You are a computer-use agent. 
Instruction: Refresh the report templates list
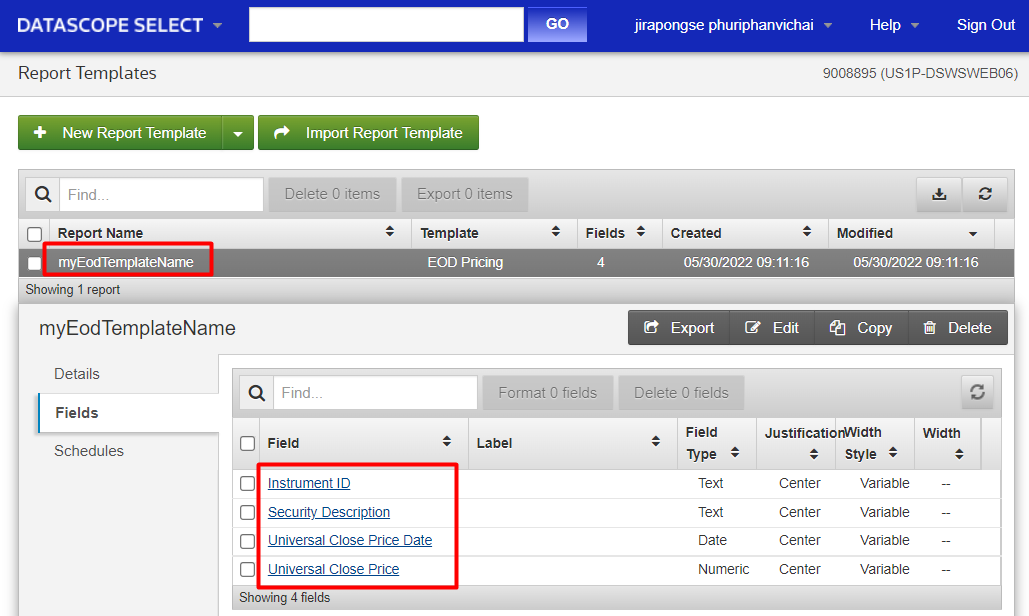[x=985, y=194]
